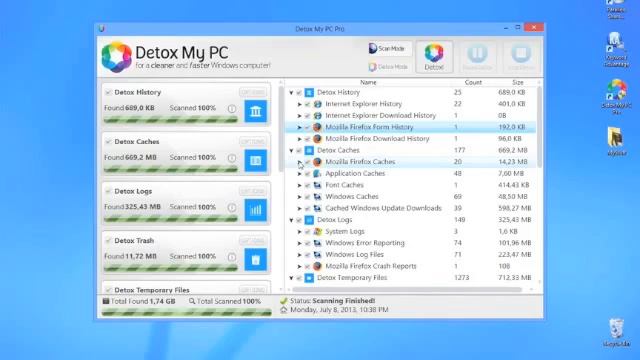Screen dimensions: 640x360
Task: Click the results tree's vertical scrollbar
Action: [539, 127]
